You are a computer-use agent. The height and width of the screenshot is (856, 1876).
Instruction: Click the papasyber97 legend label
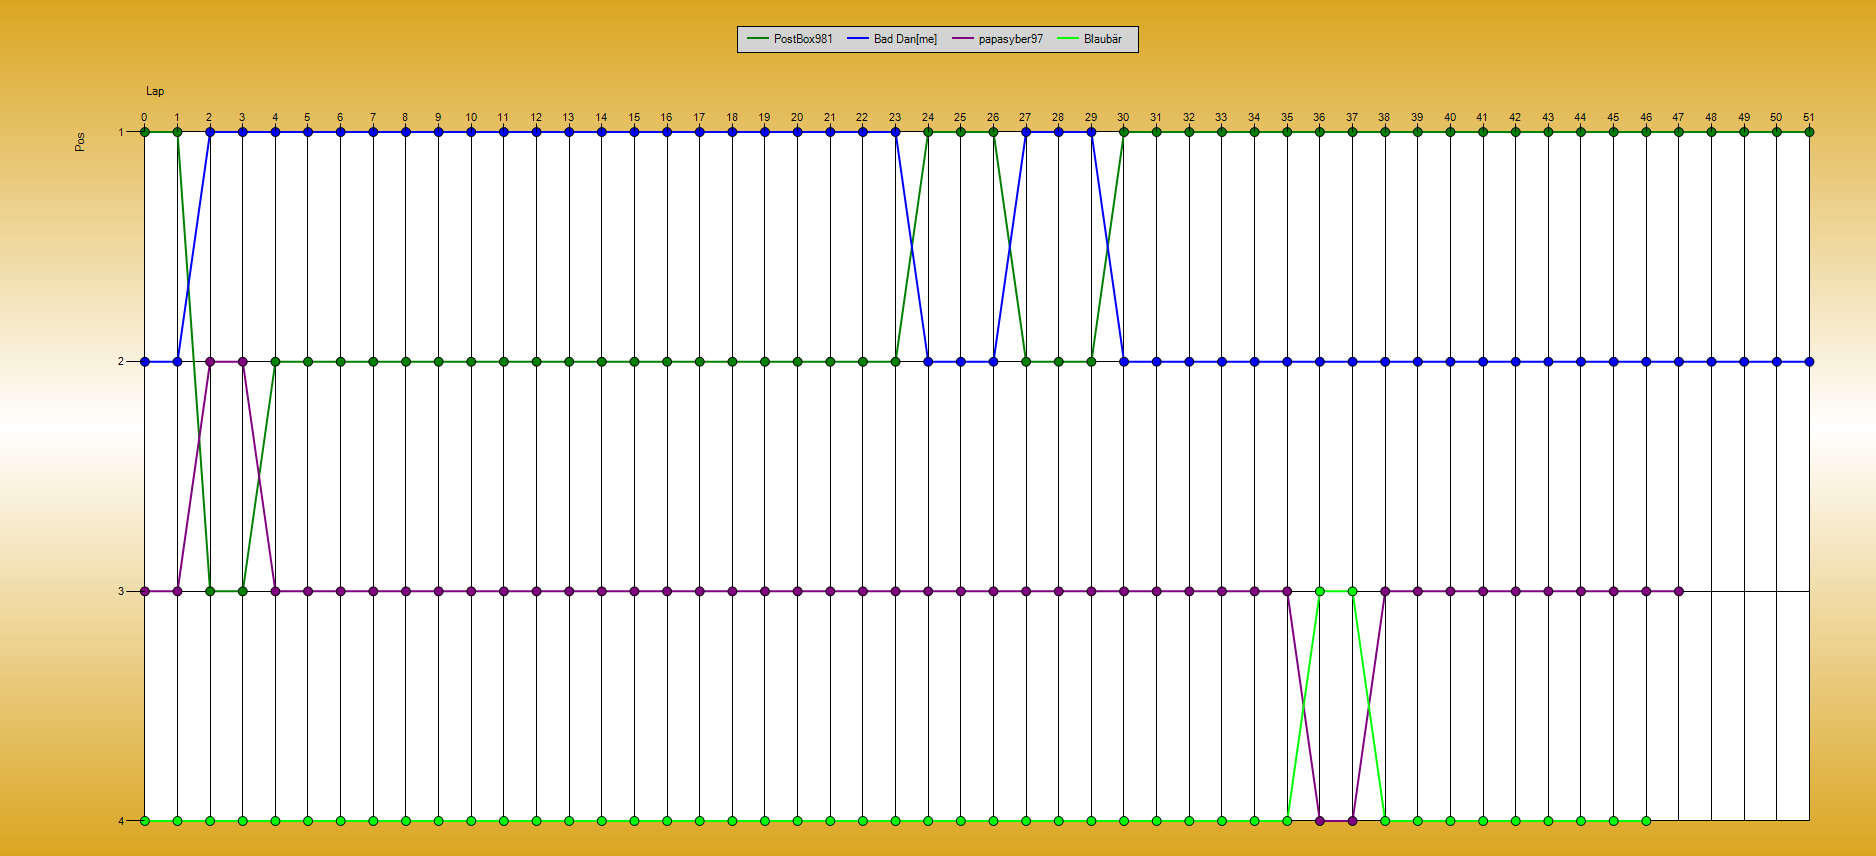pyautogui.click(x=1010, y=39)
